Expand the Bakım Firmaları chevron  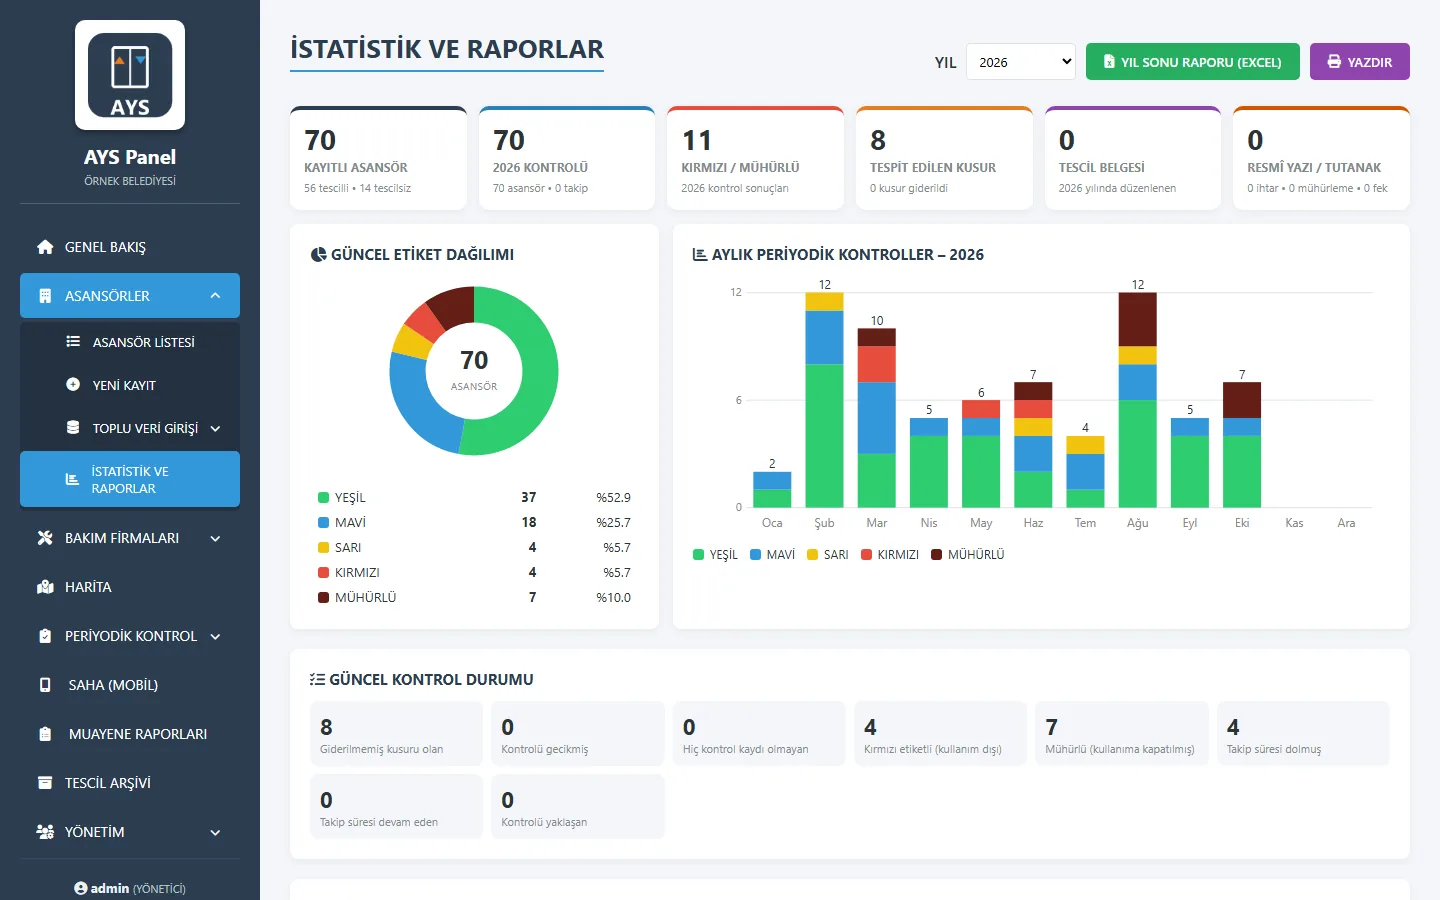(215, 539)
